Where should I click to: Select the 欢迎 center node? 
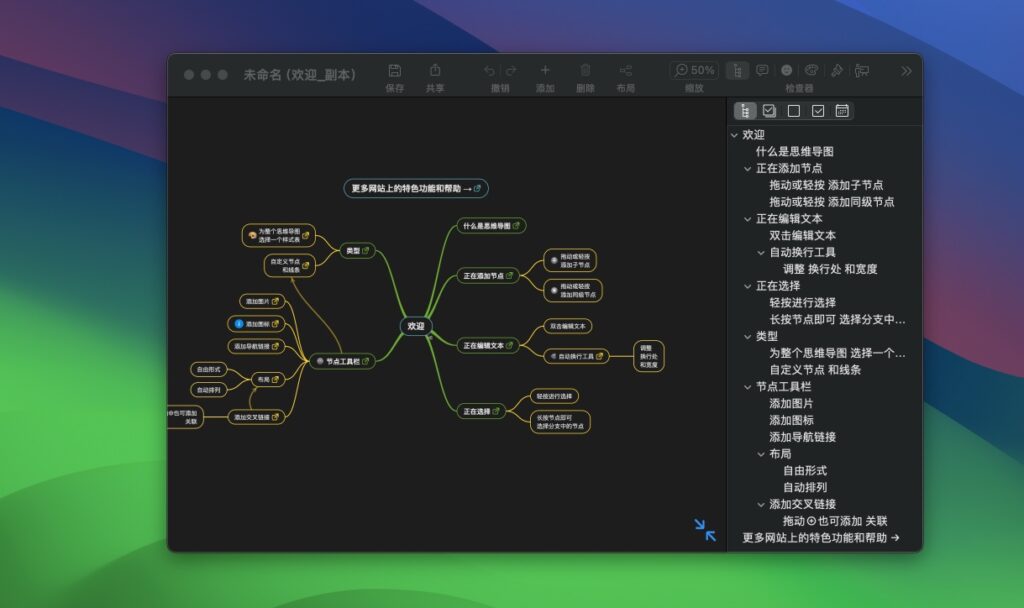415,325
